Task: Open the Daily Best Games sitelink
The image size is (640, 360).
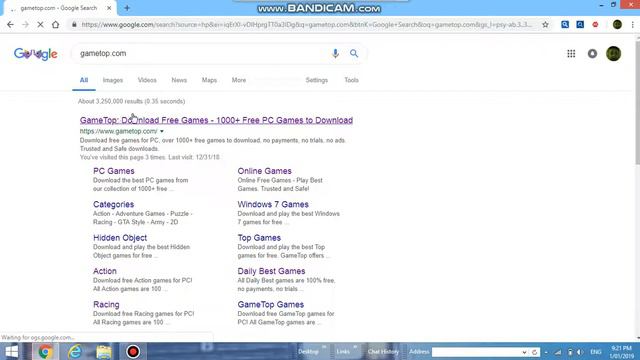Action: (271, 271)
